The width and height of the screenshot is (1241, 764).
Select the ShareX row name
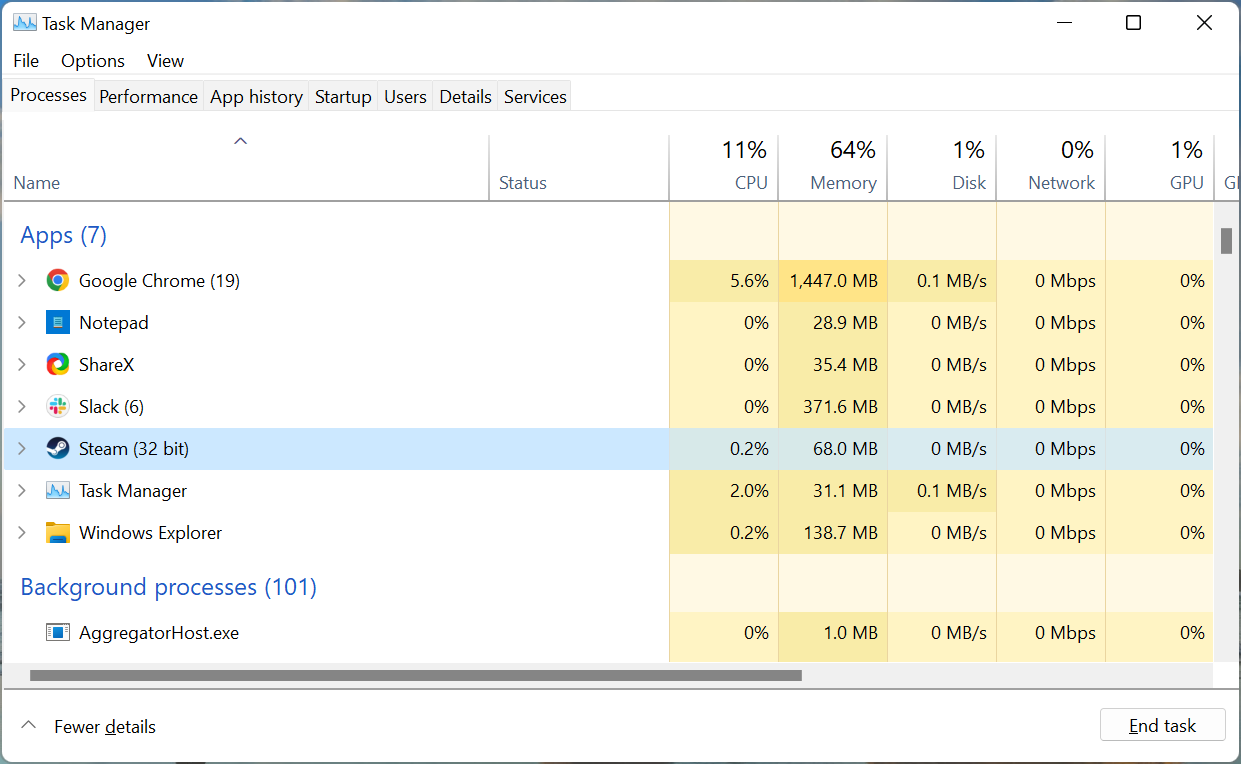click(x=106, y=365)
